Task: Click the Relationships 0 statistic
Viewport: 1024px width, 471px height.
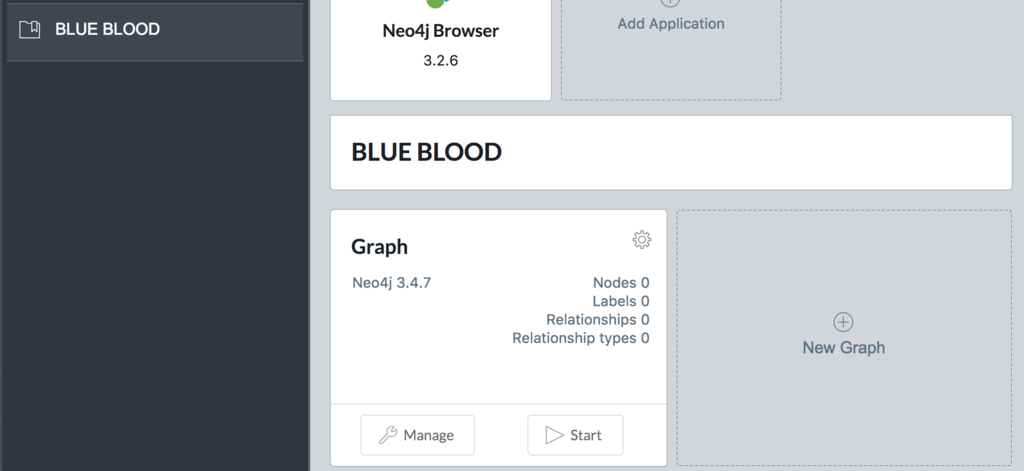Action: pos(598,319)
